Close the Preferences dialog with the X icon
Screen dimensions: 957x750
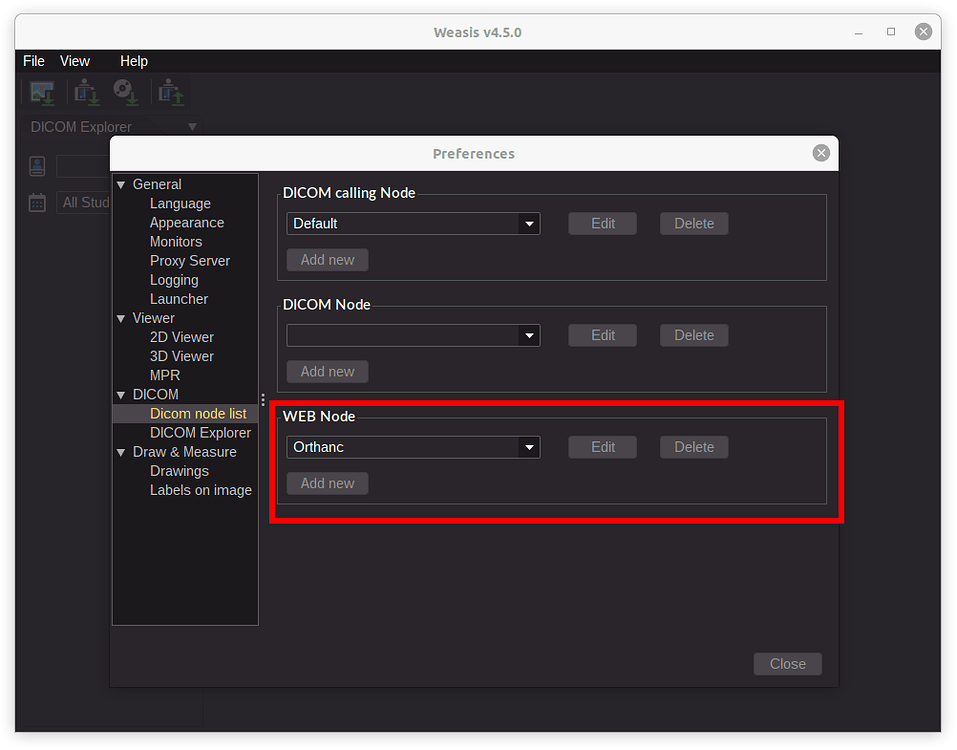[821, 153]
